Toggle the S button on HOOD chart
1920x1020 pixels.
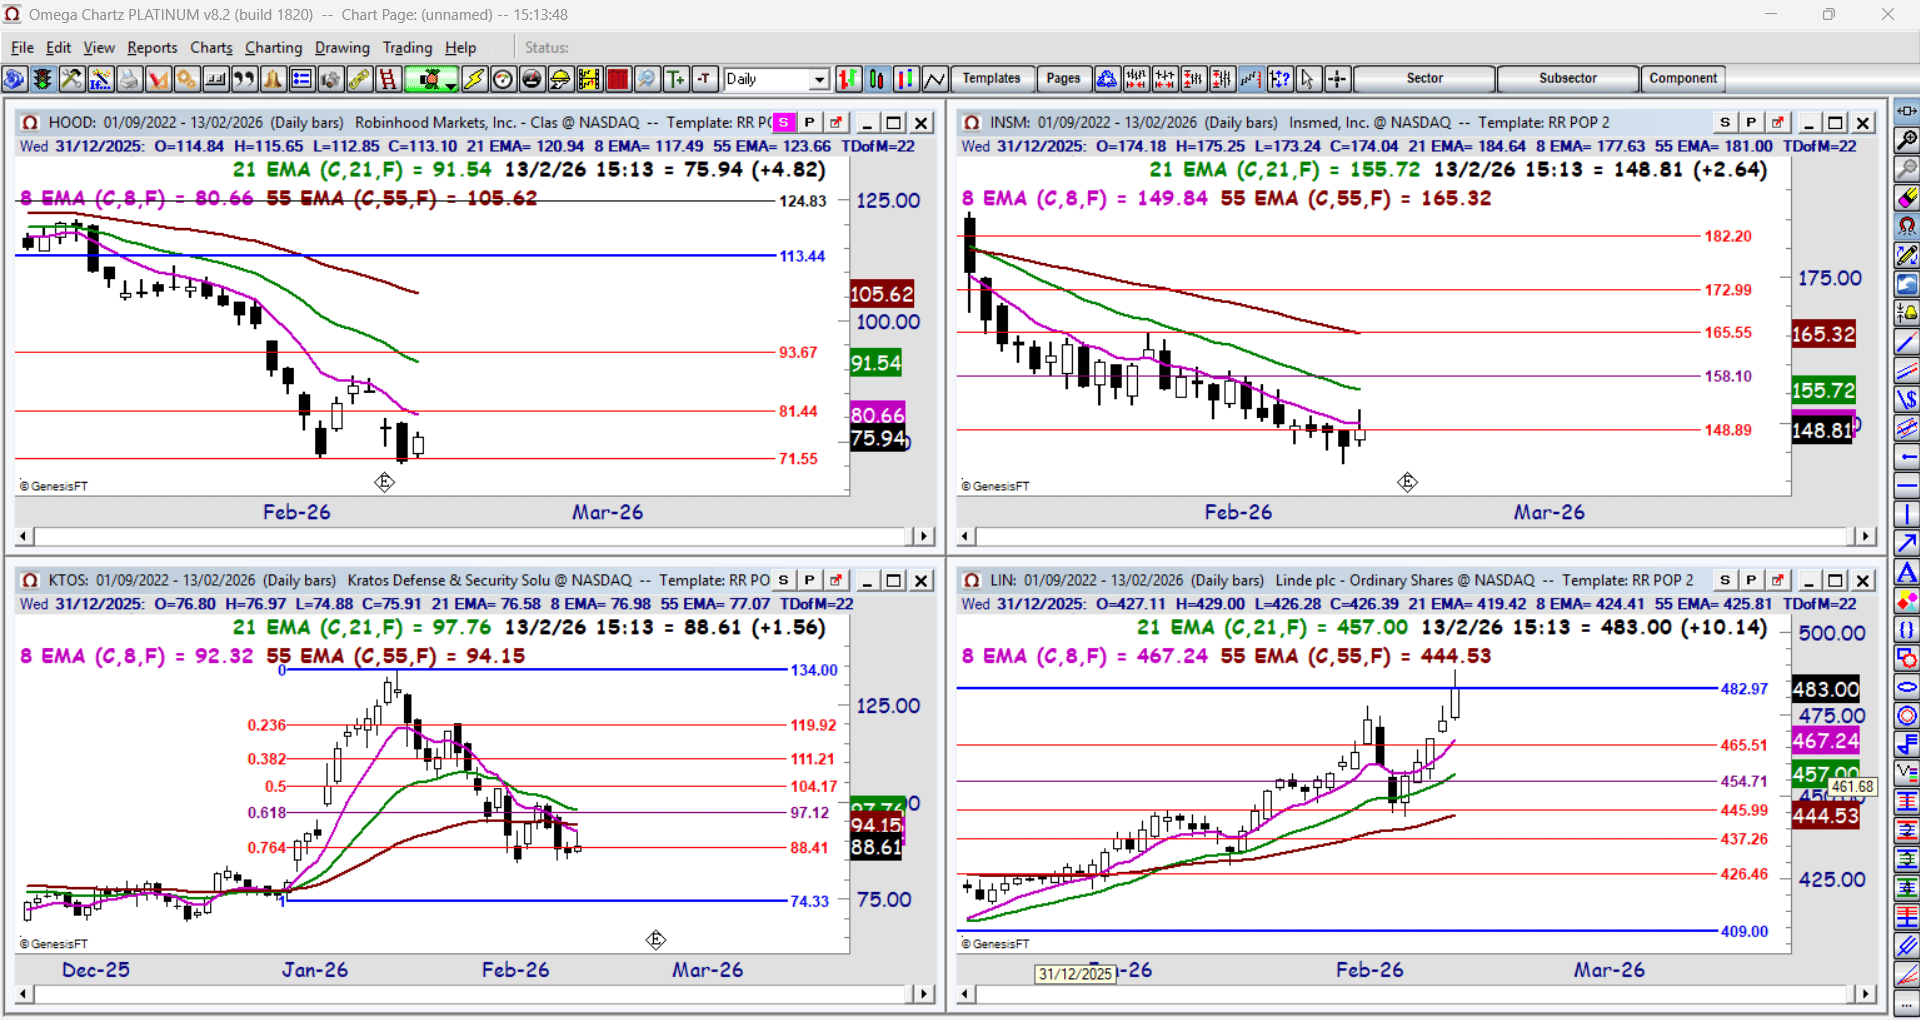coord(784,122)
